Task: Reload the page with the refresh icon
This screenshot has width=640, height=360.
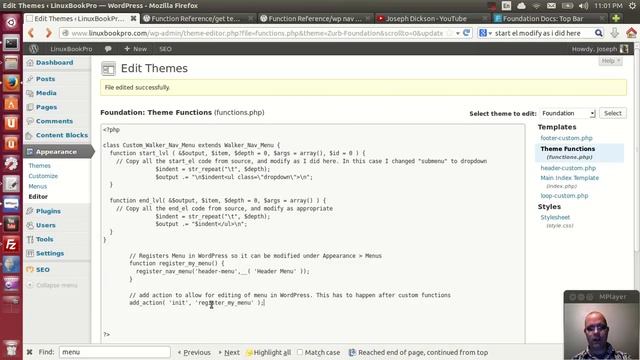Action: pos(467,33)
